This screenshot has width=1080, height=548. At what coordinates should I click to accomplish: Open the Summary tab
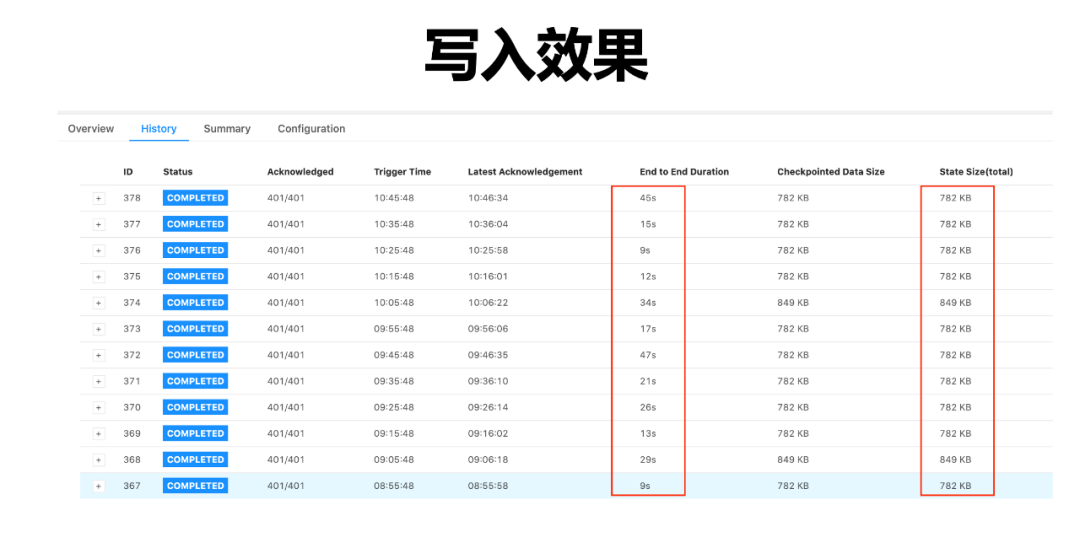(x=227, y=129)
